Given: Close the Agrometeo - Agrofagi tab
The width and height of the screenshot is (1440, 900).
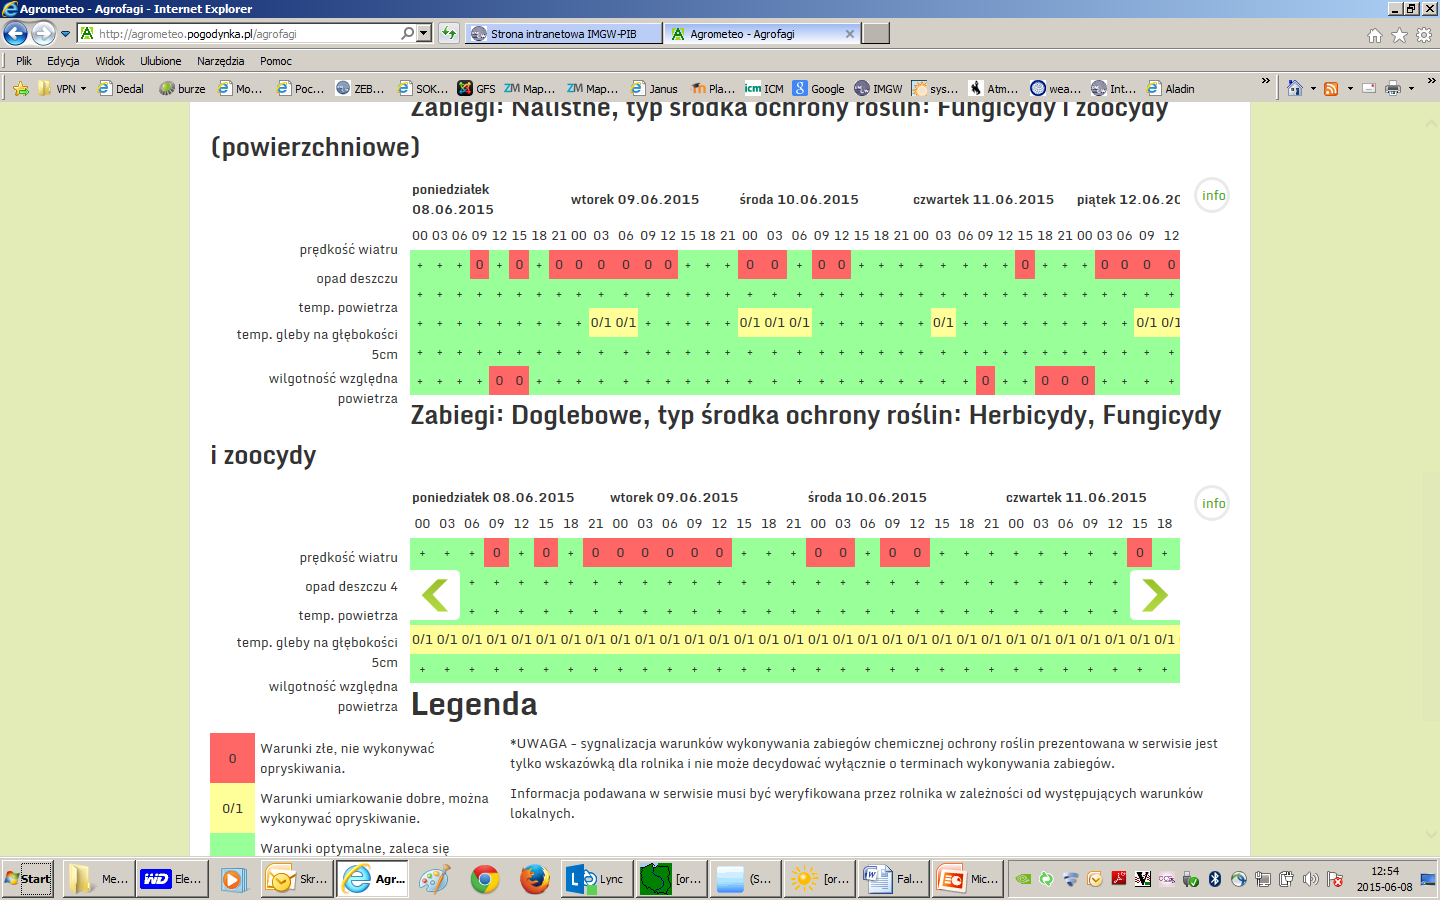Looking at the screenshot, I should pyautogui.click(x=850, y=34).
